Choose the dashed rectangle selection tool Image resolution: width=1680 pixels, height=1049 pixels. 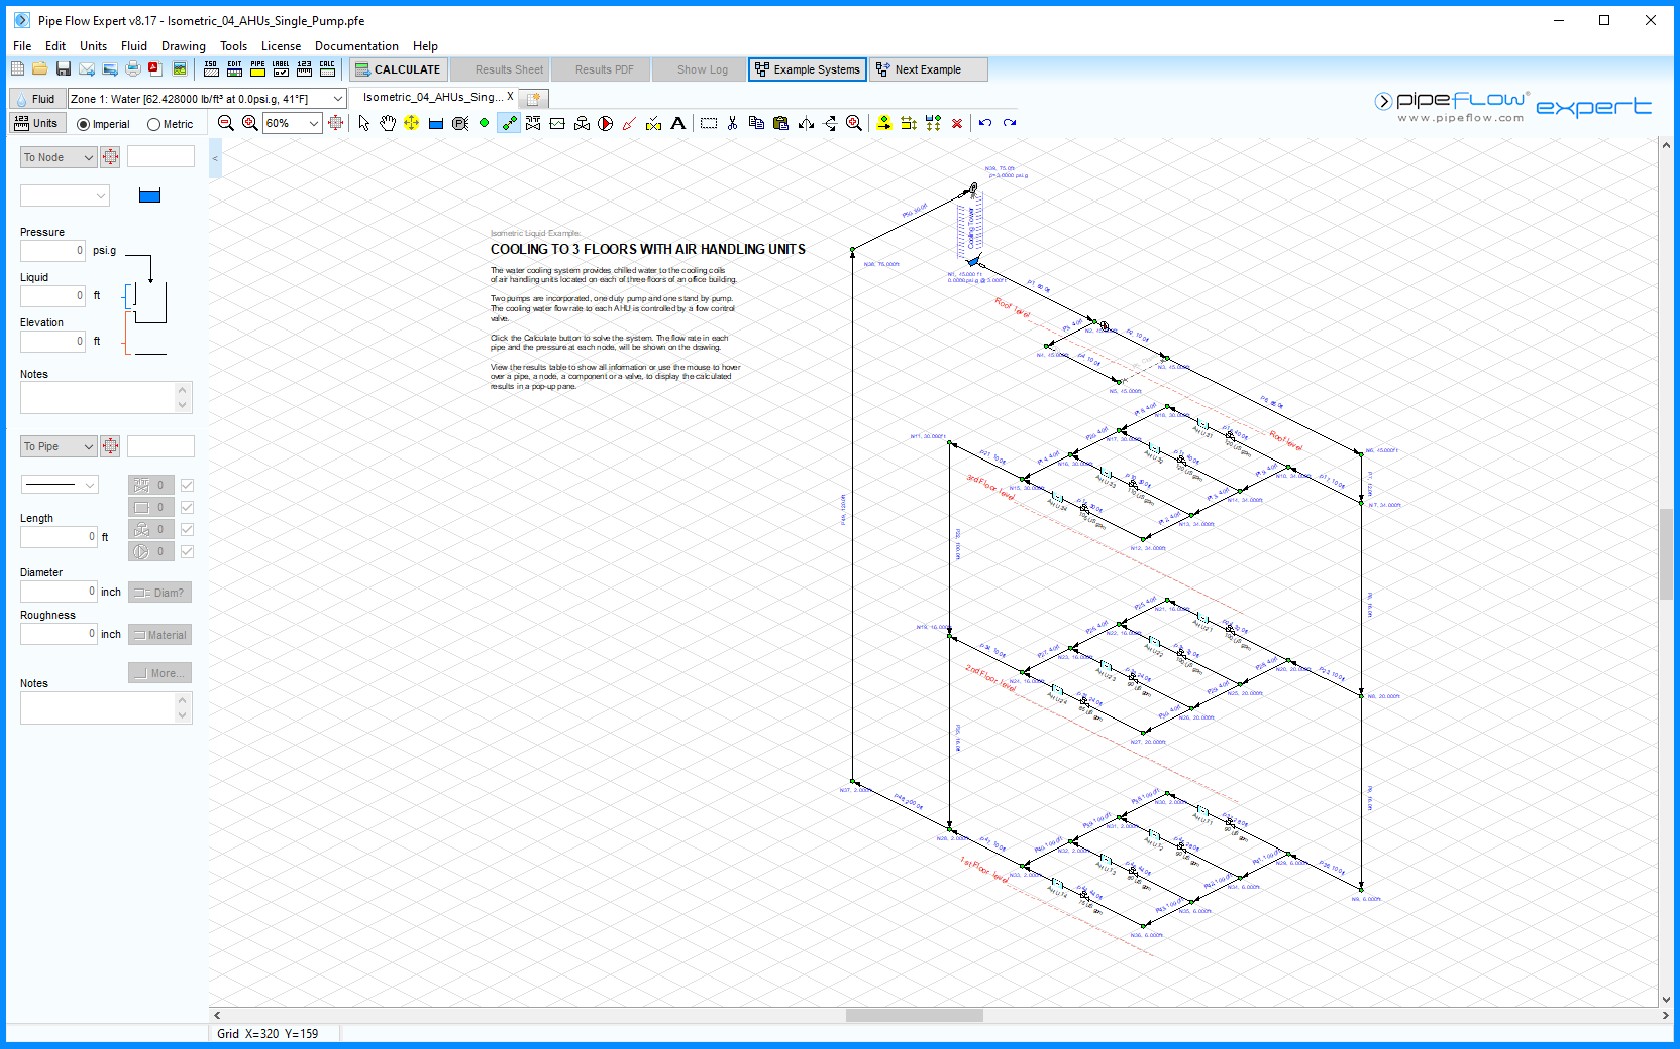(x=709, y=123)
